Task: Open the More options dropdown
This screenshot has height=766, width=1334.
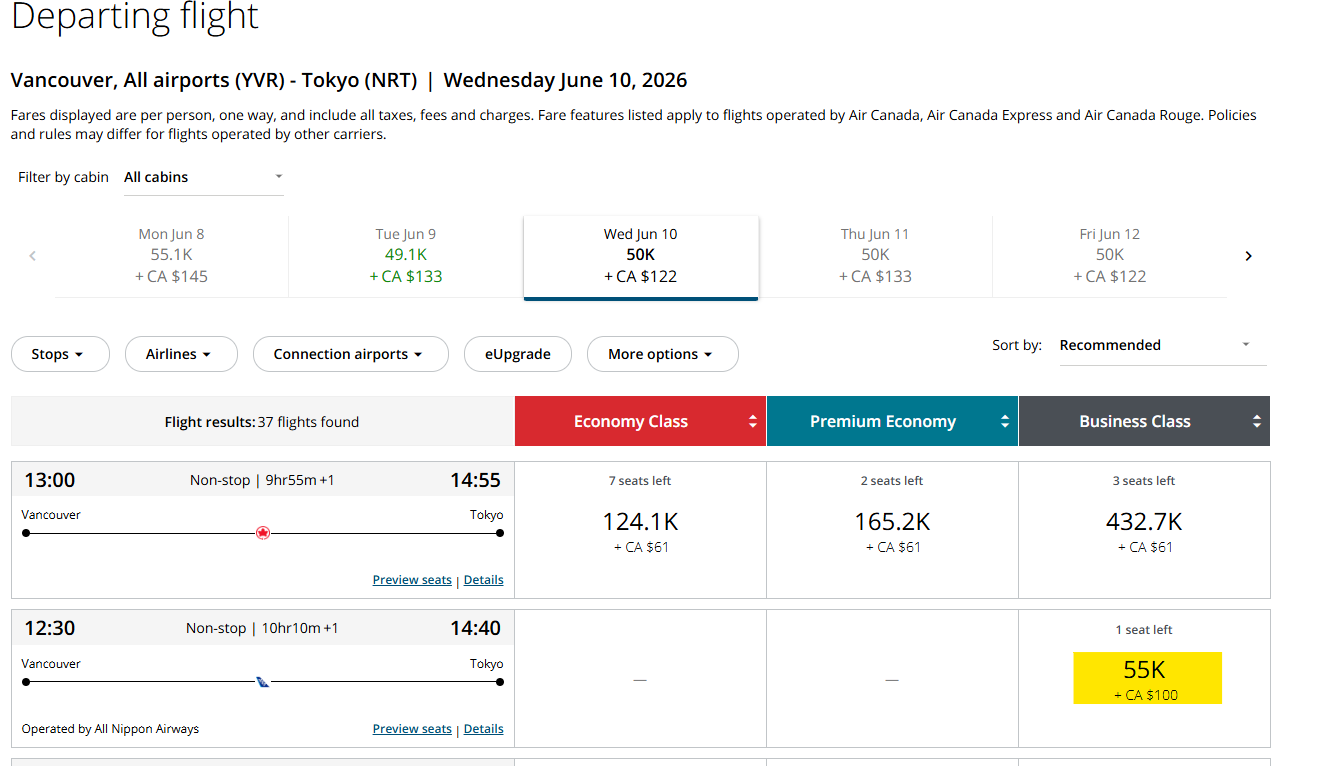Action: pos(662,354)
